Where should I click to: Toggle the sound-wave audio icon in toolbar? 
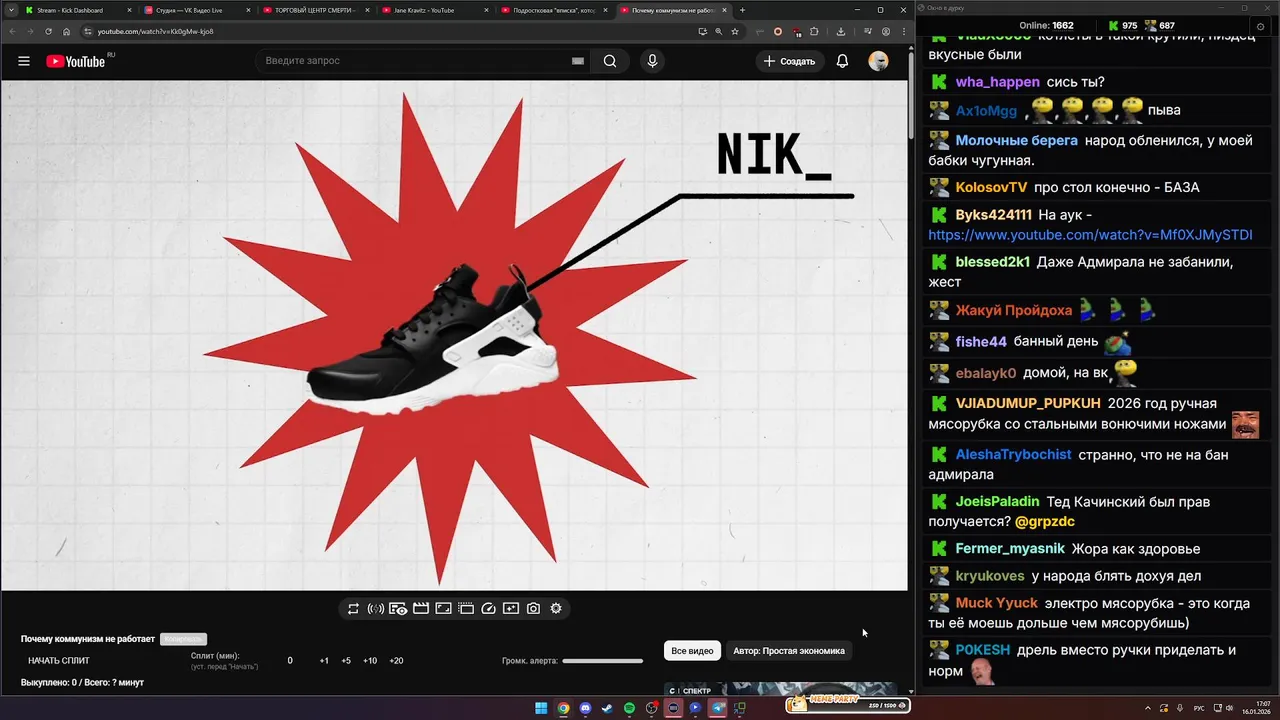(x=376, y=608)
